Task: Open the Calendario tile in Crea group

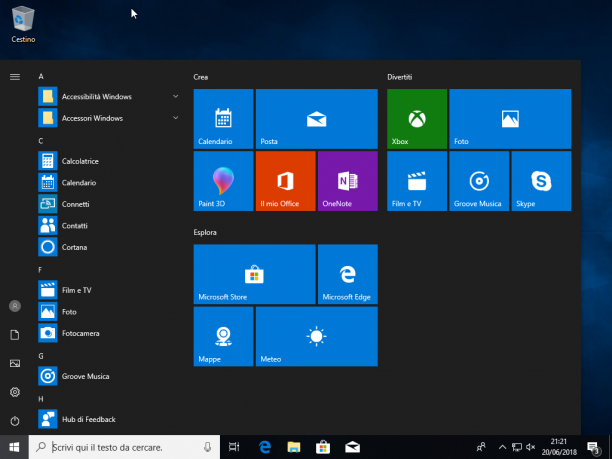Action: pyautogui.click(x=223, y=119)
